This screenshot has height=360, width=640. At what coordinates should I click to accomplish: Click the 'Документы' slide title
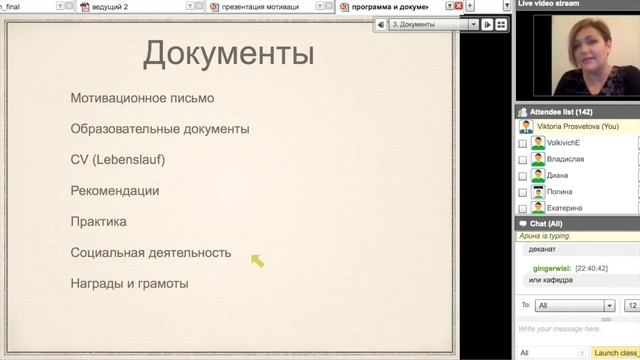(x=229, y=53)
